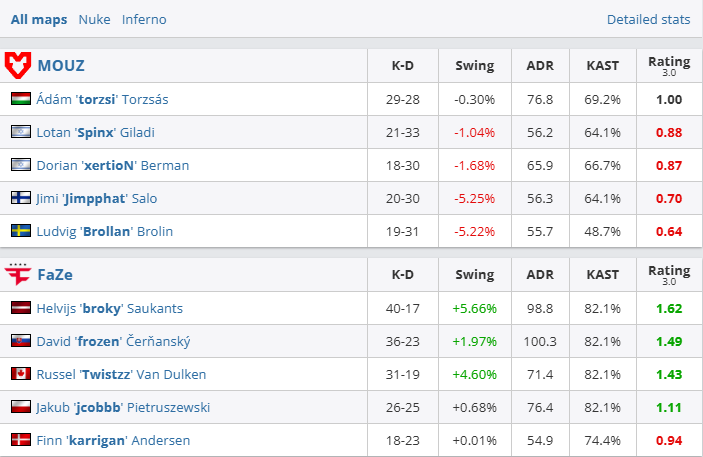Click the FaZe team logo icon
Image resolution: width=703 pixels, height=457 pixels.
tap(18, 274)
